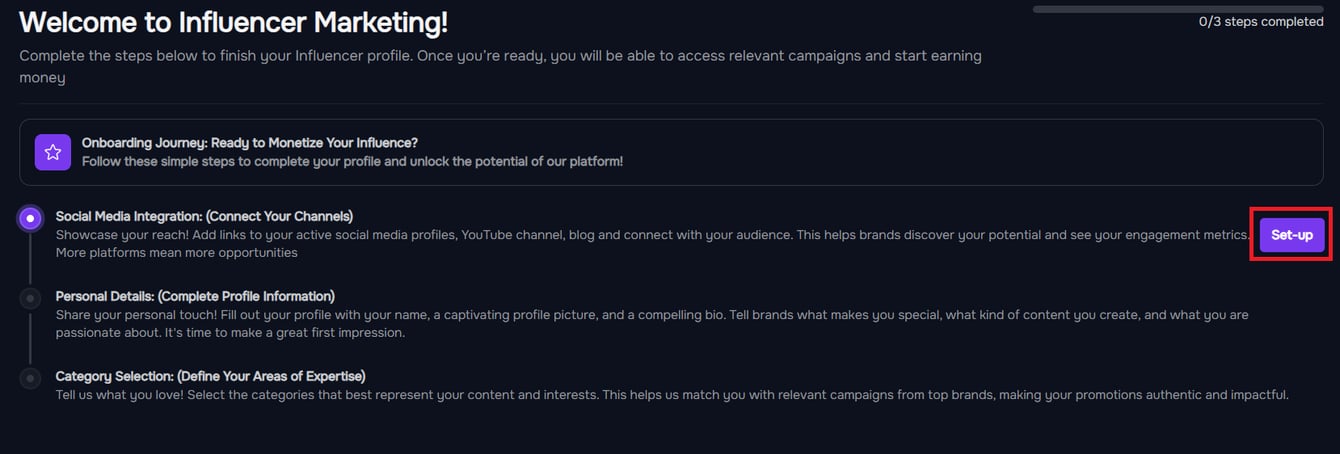Screen dimensions: 1340x454
Task: Click the purple star icon in the onboarding banner
Action: [53, 152]
